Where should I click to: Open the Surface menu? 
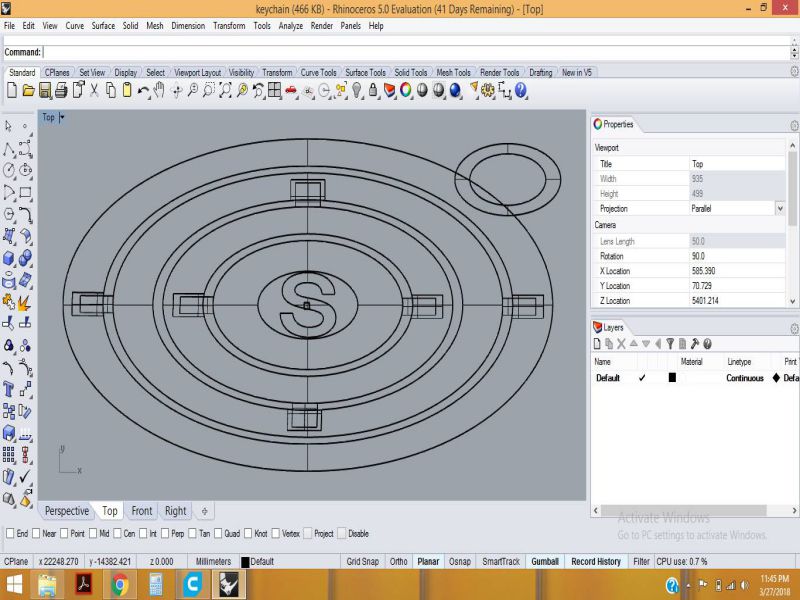pyautogui.click(x=103, y=26)
